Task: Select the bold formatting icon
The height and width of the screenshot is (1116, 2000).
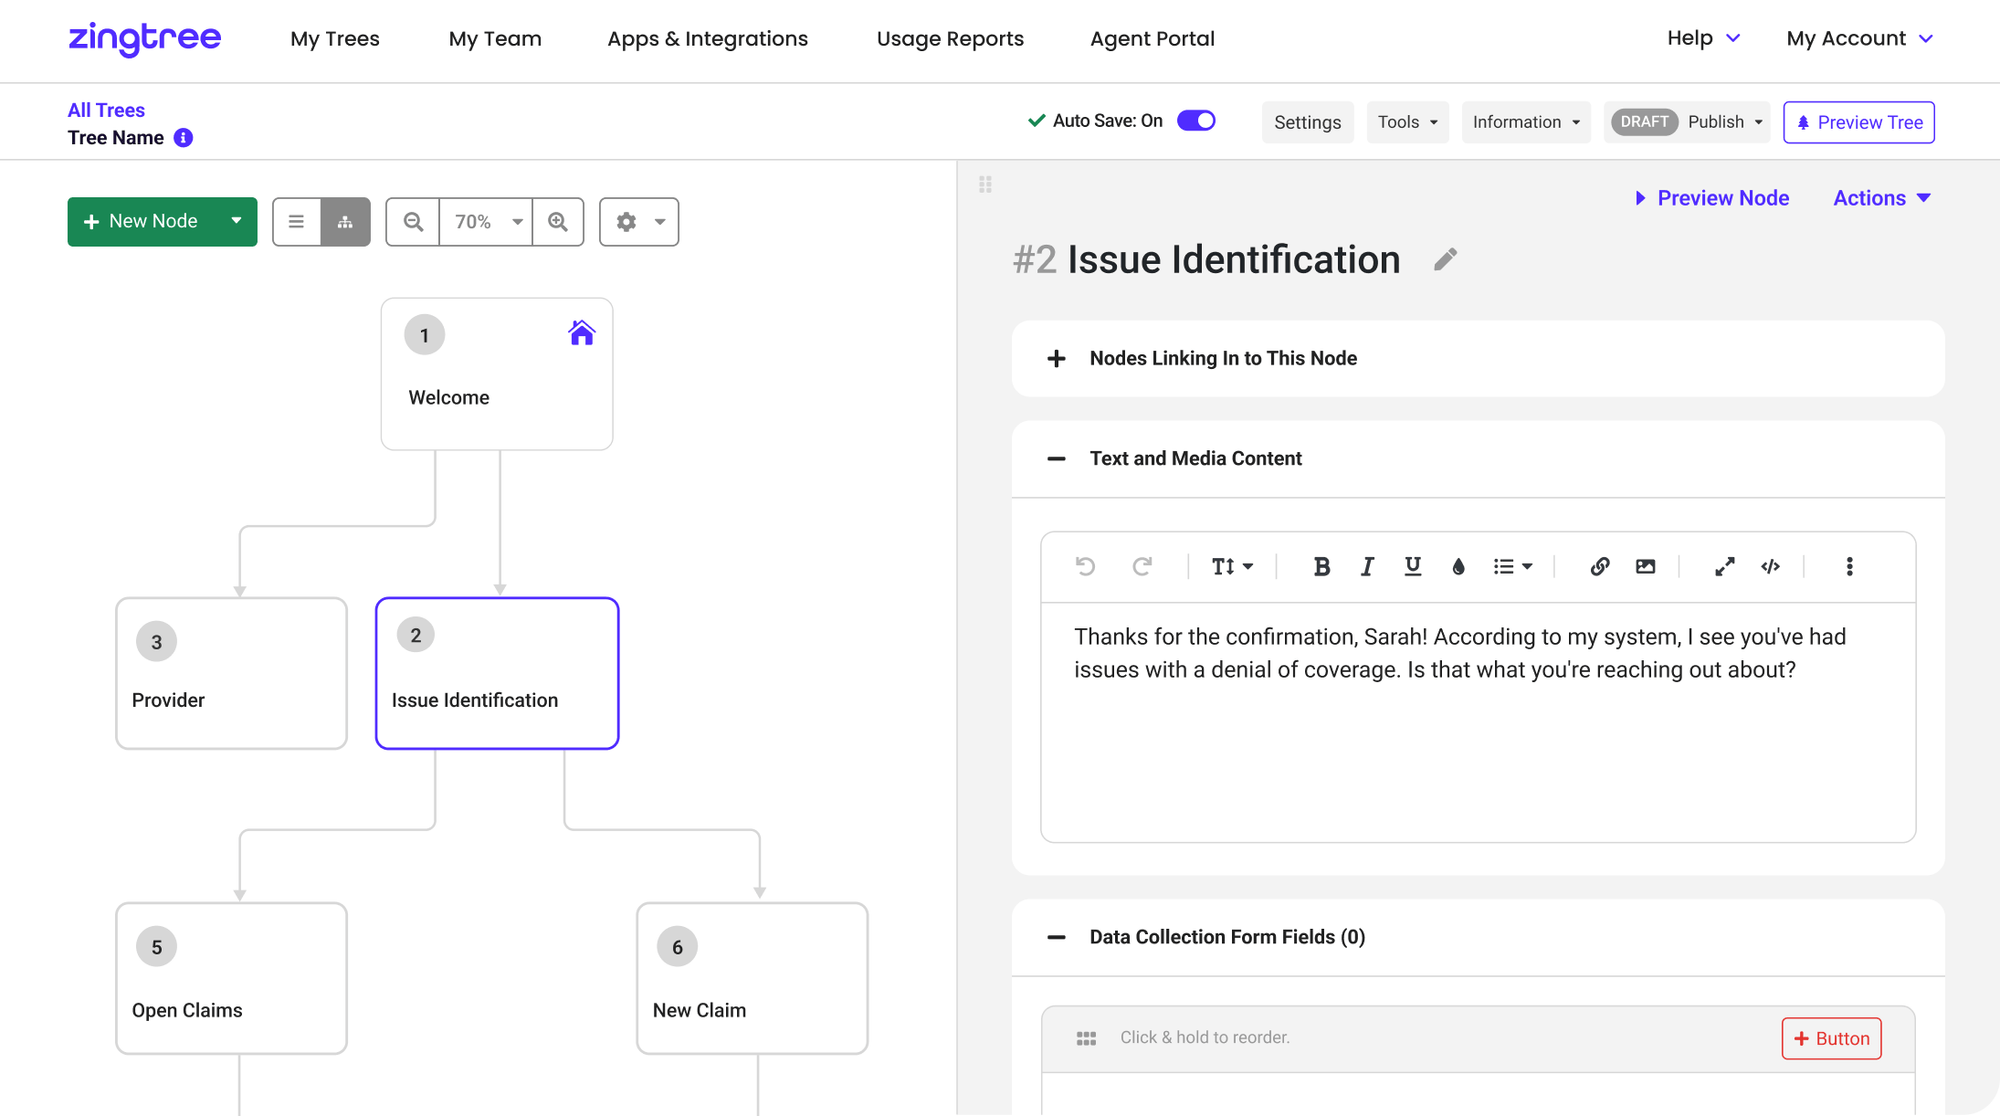Action: 1322,566
